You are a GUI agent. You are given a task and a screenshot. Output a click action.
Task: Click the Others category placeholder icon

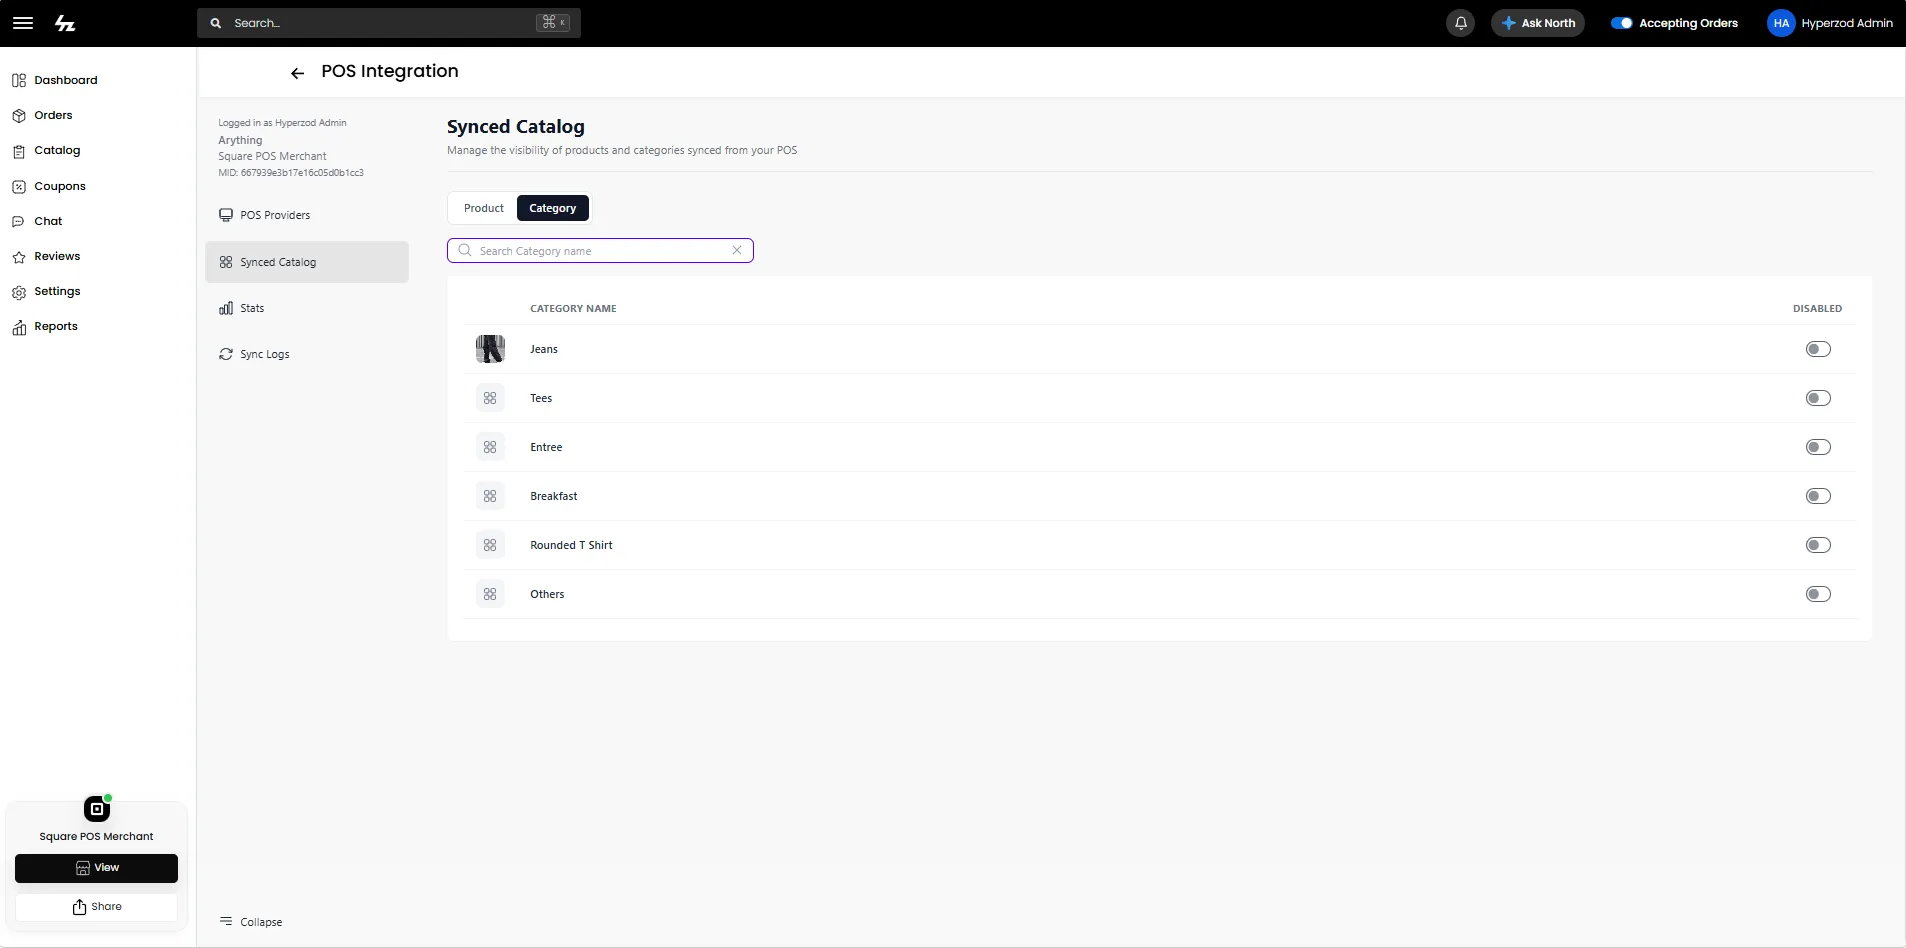click(490, 594)
